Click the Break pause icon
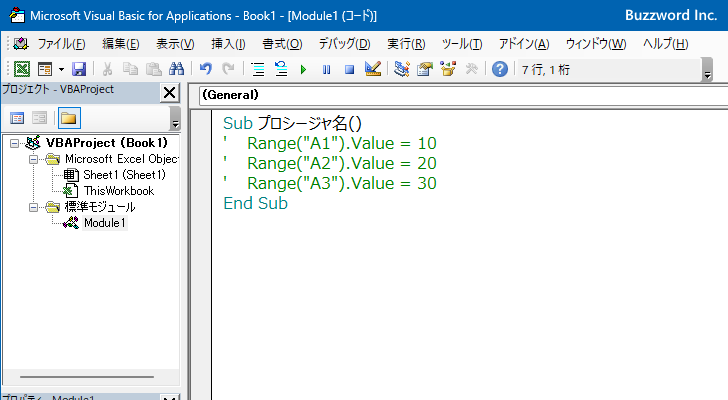728x400 pixels. [326, 70]
